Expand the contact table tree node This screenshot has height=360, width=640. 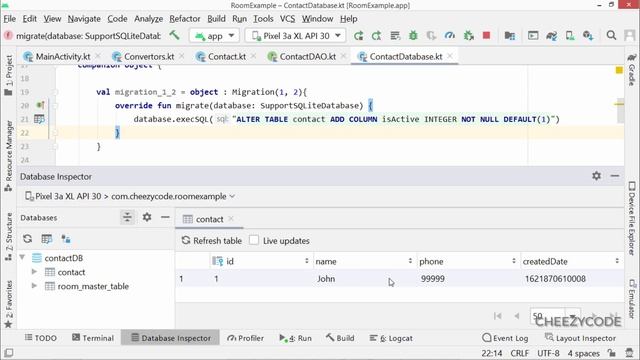[34, 272]
